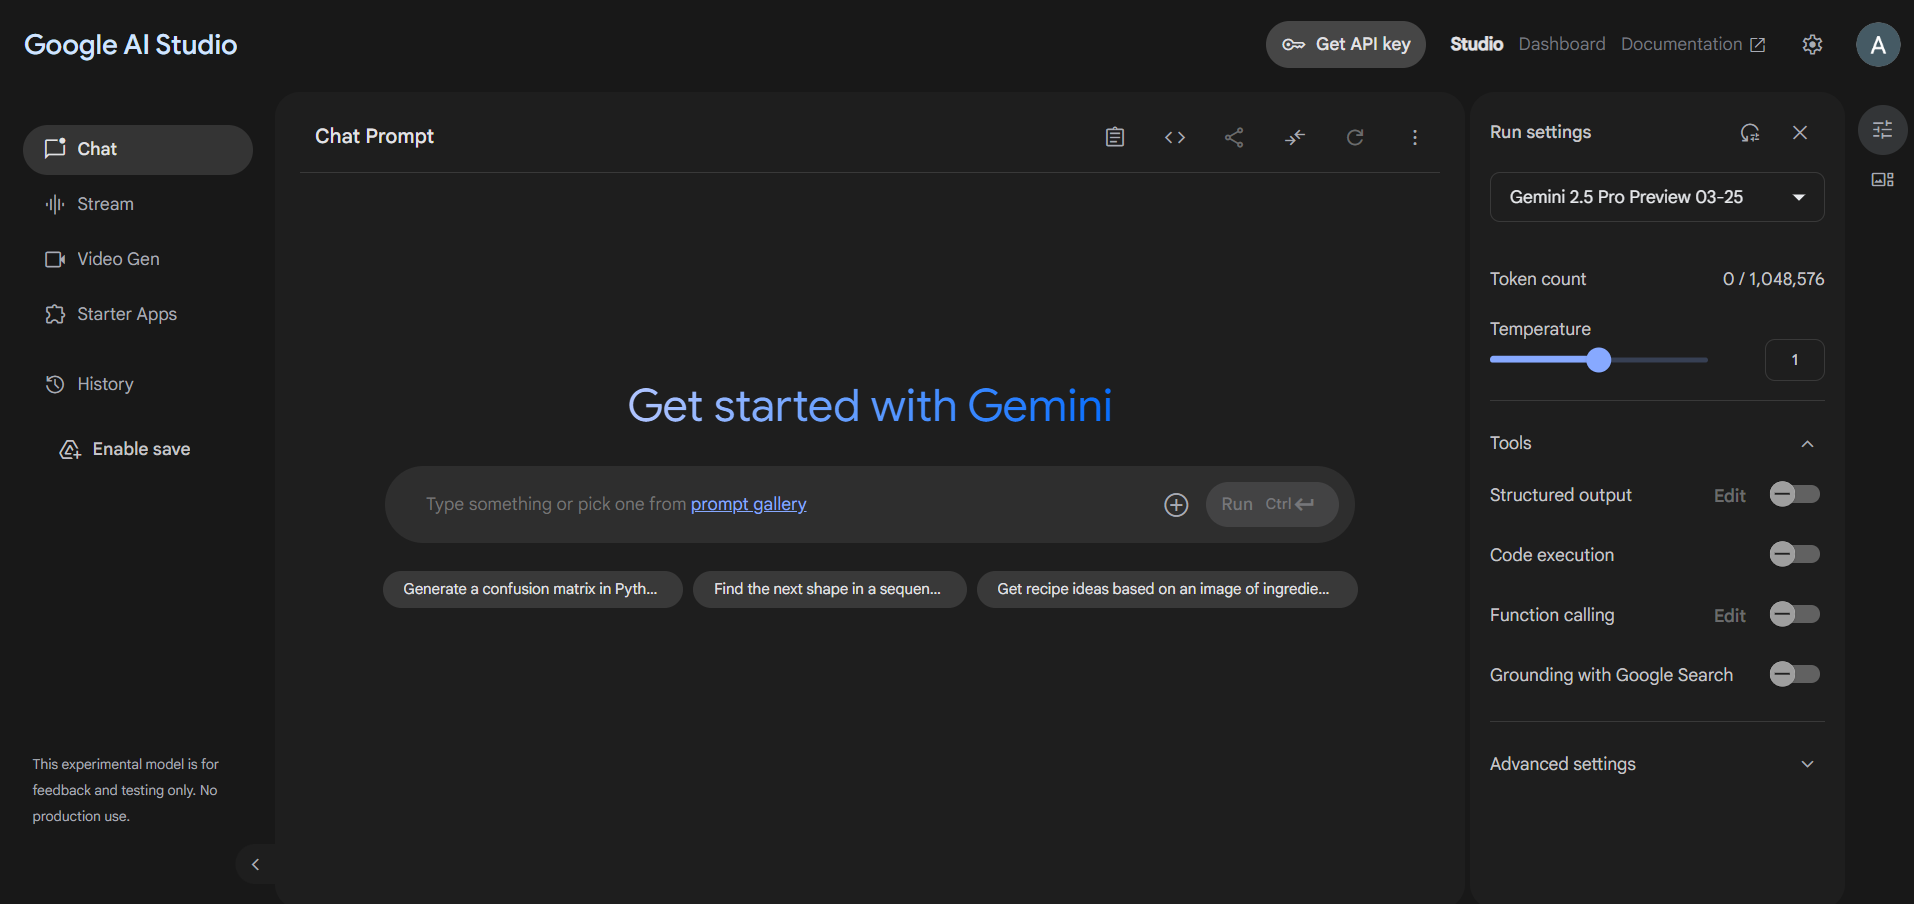Open the prompt gallery link
The width and height of the screenshot is (1914, 904).
[748, 504]
